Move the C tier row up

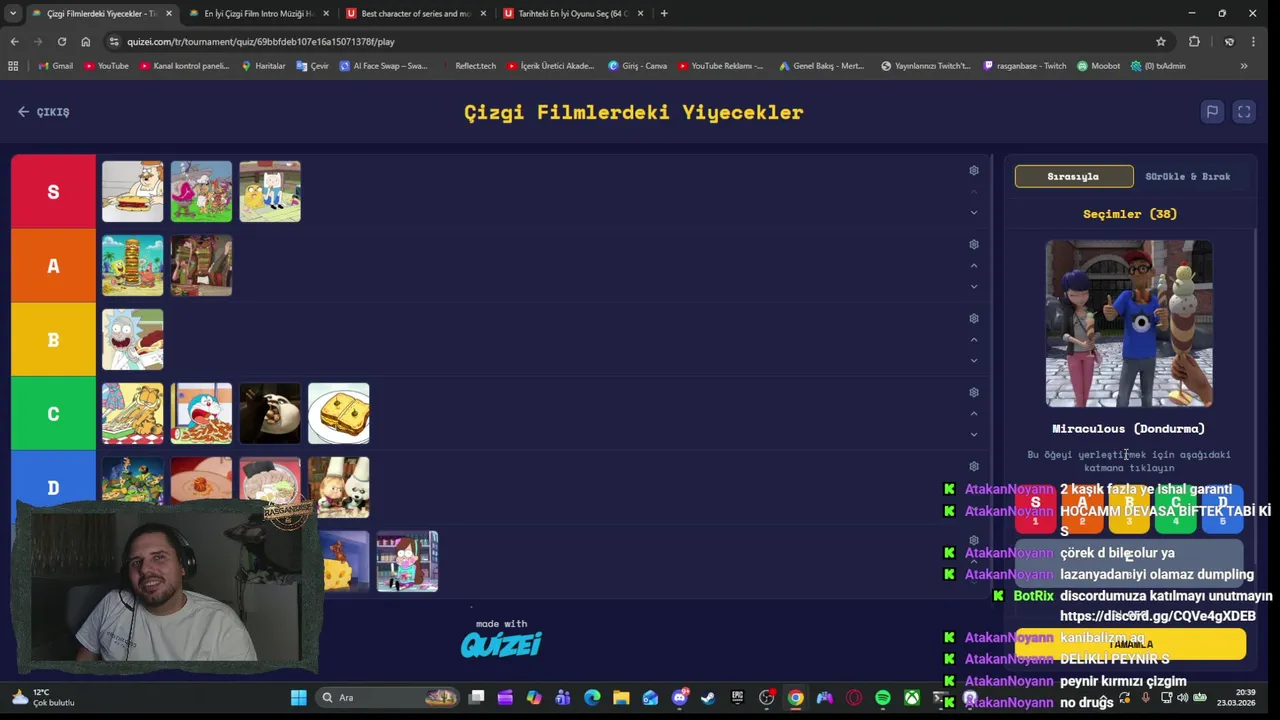[x=974, y=414]
